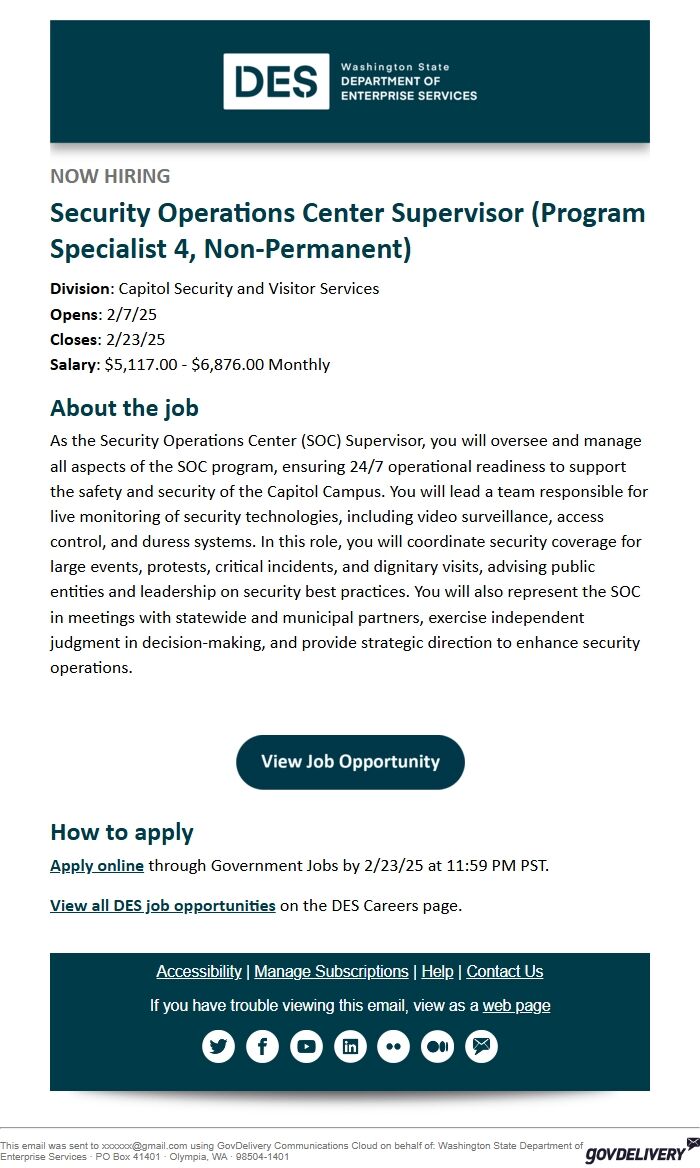Open the Flickr two-dot icon
This screenshot has height=1168, width=700.
point(394,1047)
